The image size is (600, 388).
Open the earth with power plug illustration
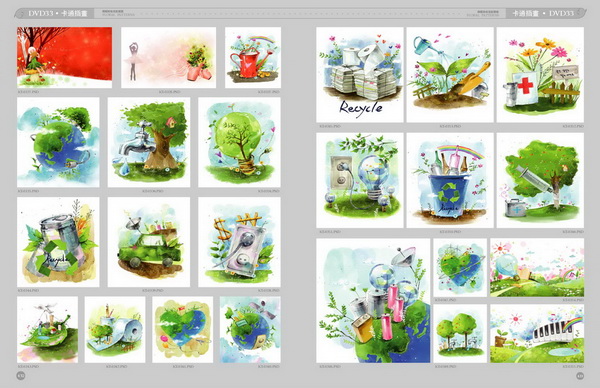58,142
